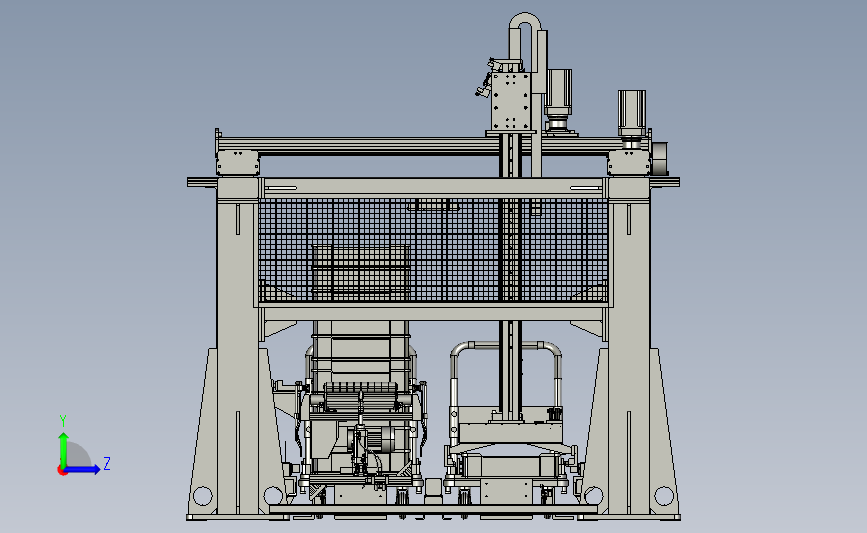Screen dimensions: 867x533
Task: Select the horizontal gantry beam on top
Action: [x=434, y=145]
